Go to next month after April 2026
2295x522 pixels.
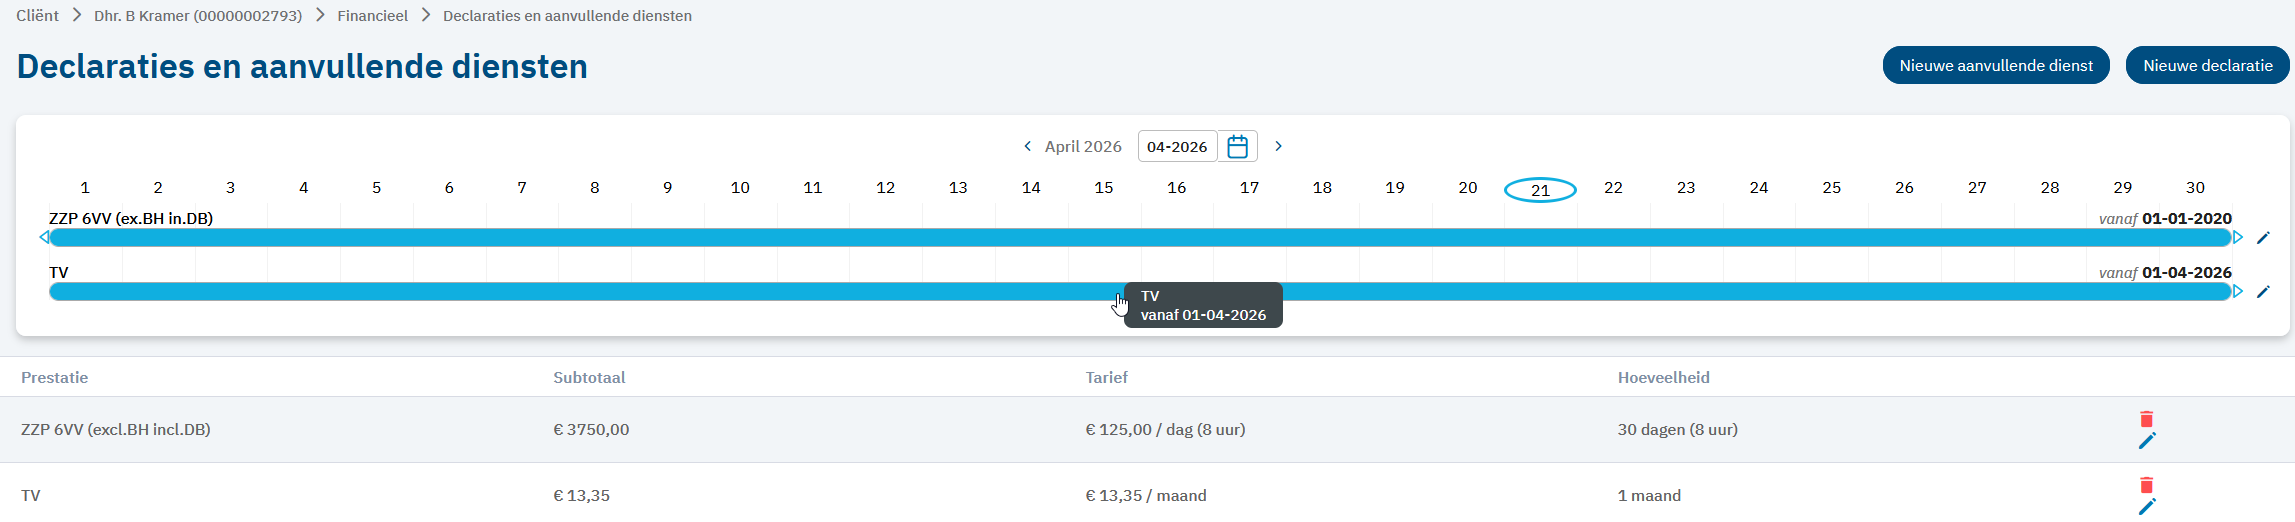(1278, 146)
